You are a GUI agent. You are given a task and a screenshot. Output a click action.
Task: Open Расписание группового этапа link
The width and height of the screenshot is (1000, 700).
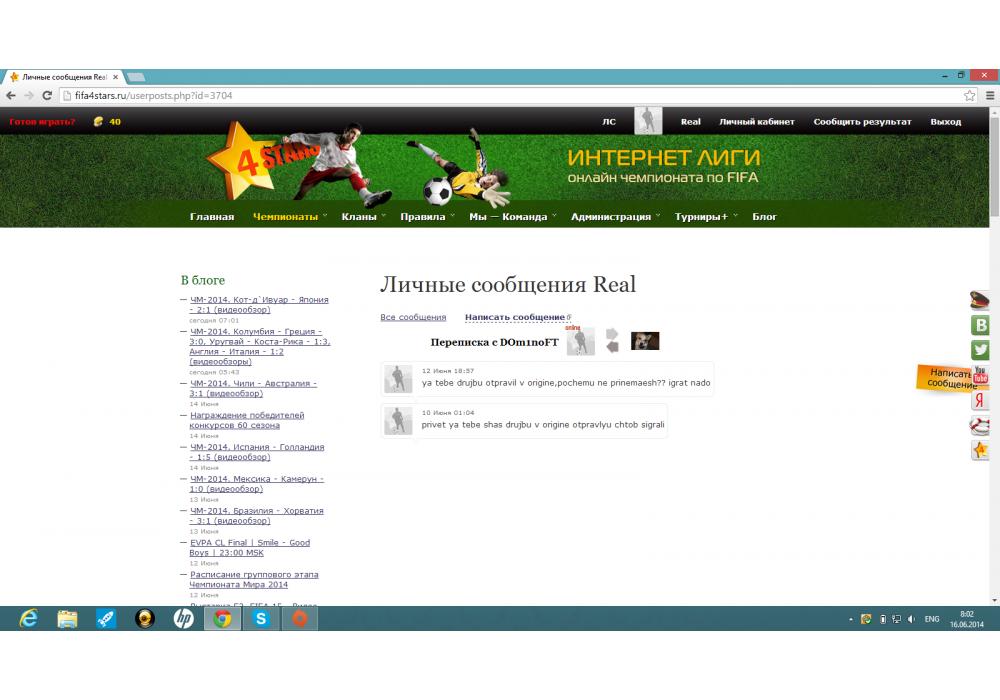[x=254, y=580]
